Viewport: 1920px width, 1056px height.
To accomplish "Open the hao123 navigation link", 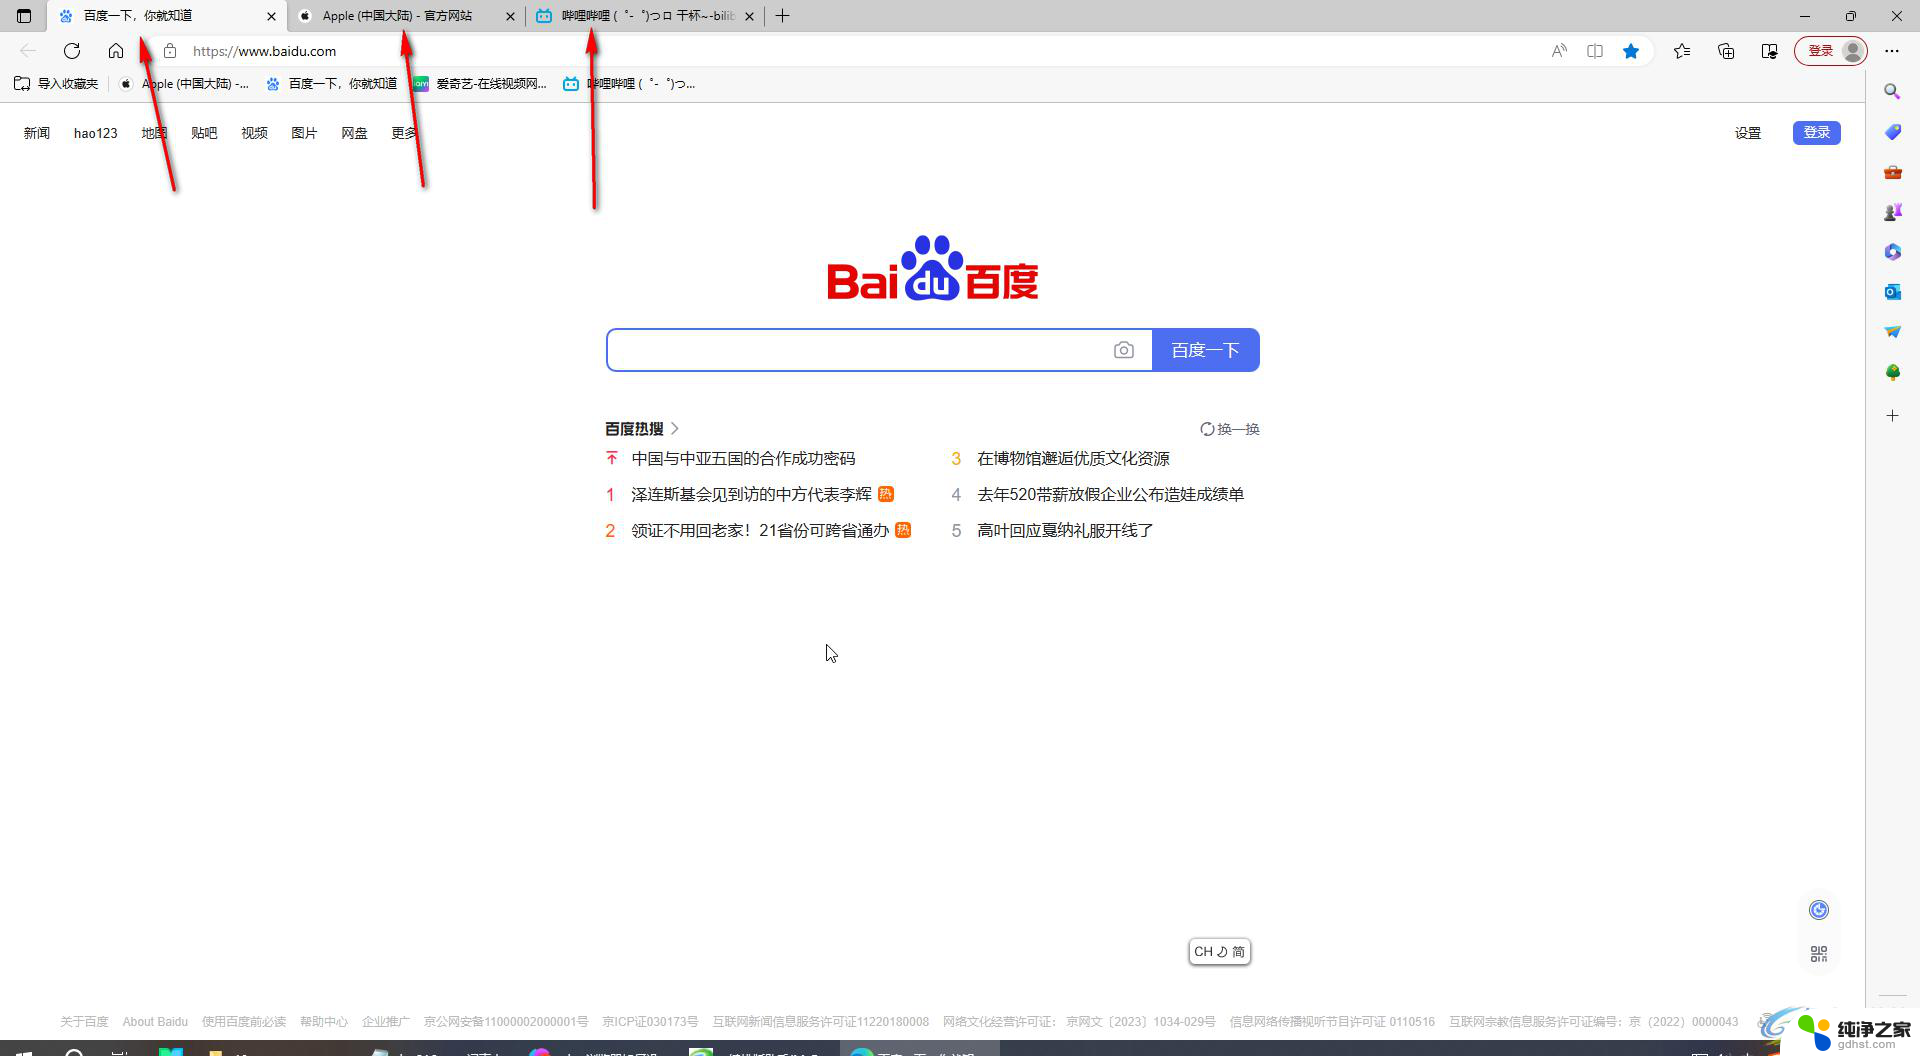I will 96,133.
